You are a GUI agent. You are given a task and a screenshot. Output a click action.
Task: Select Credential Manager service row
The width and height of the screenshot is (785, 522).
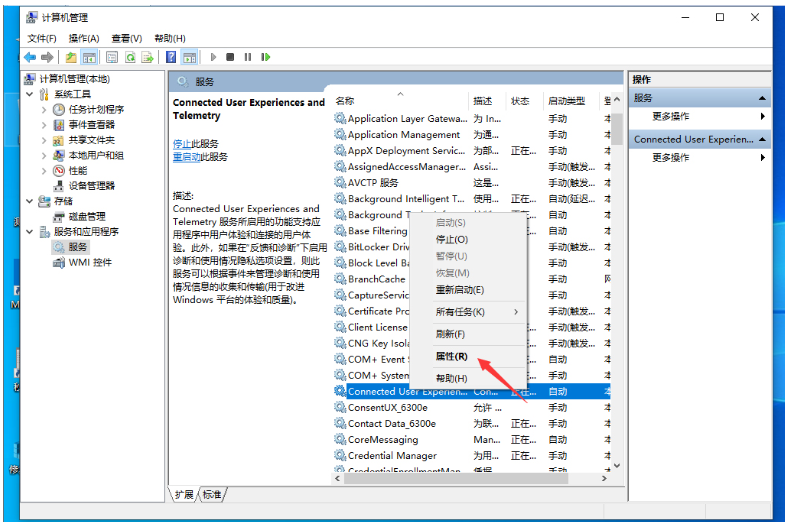click(471, 455)
